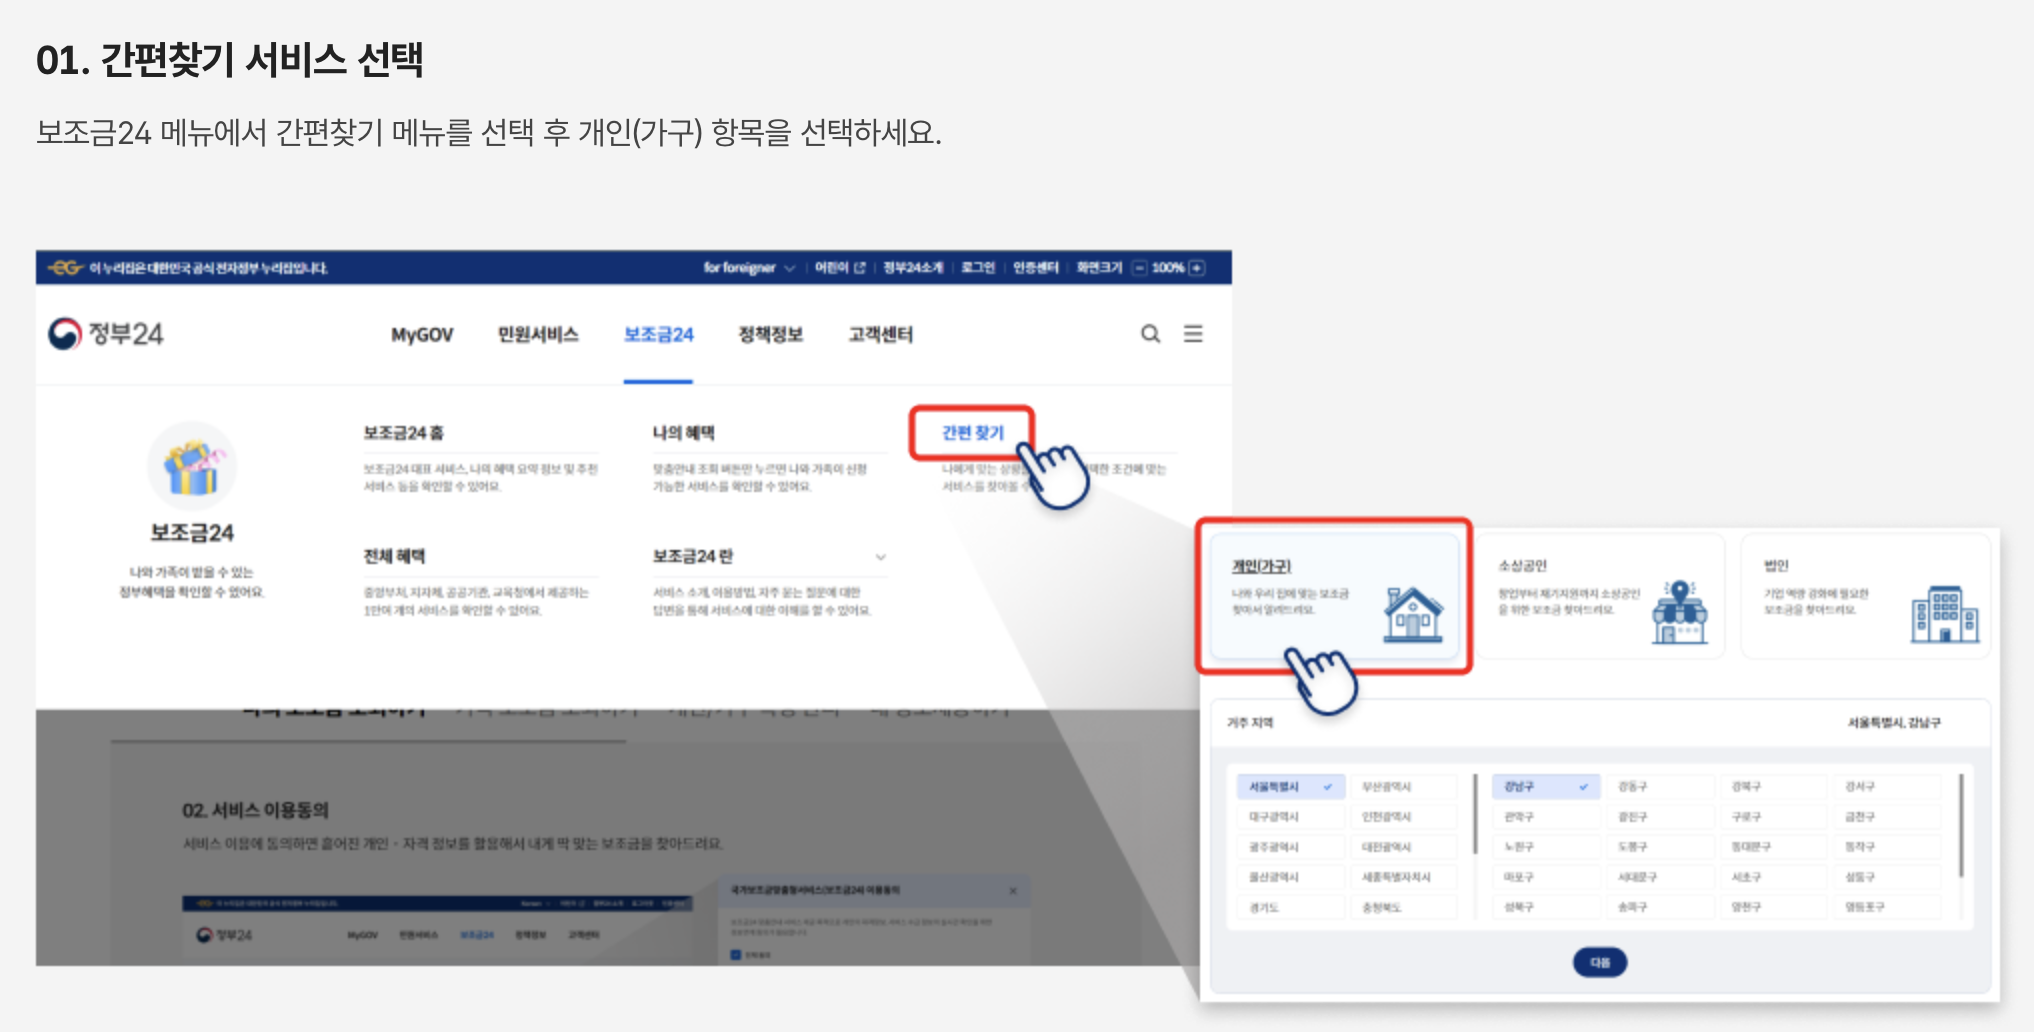Open the search magnifier icon
This screenshot has height=1032, width=2034.
[x=1151, y=334]
